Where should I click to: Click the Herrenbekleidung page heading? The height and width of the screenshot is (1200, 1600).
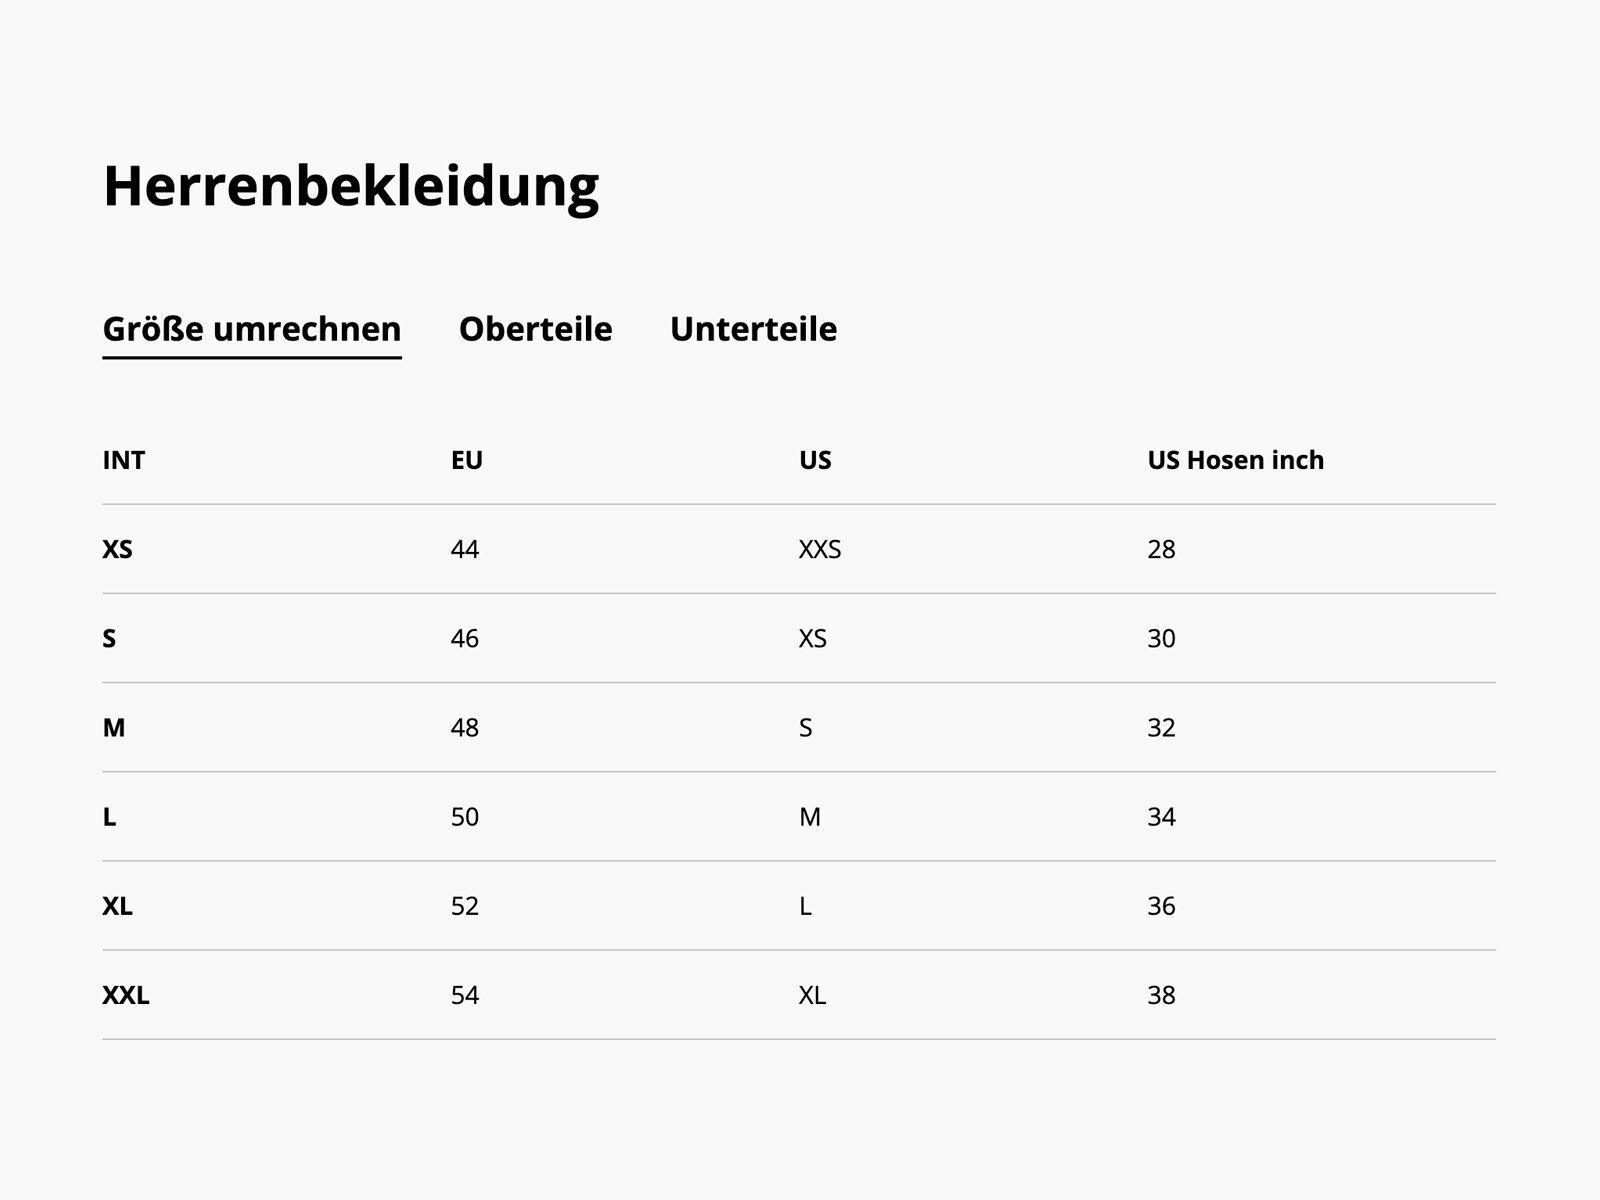coord(351,186)
